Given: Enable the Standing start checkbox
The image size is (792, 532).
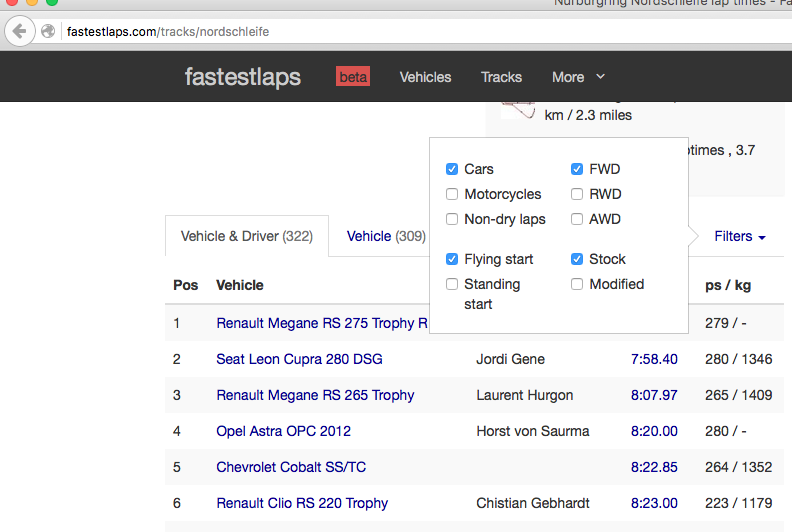Looking at the screenshot, I should click(x=452, y=284).
